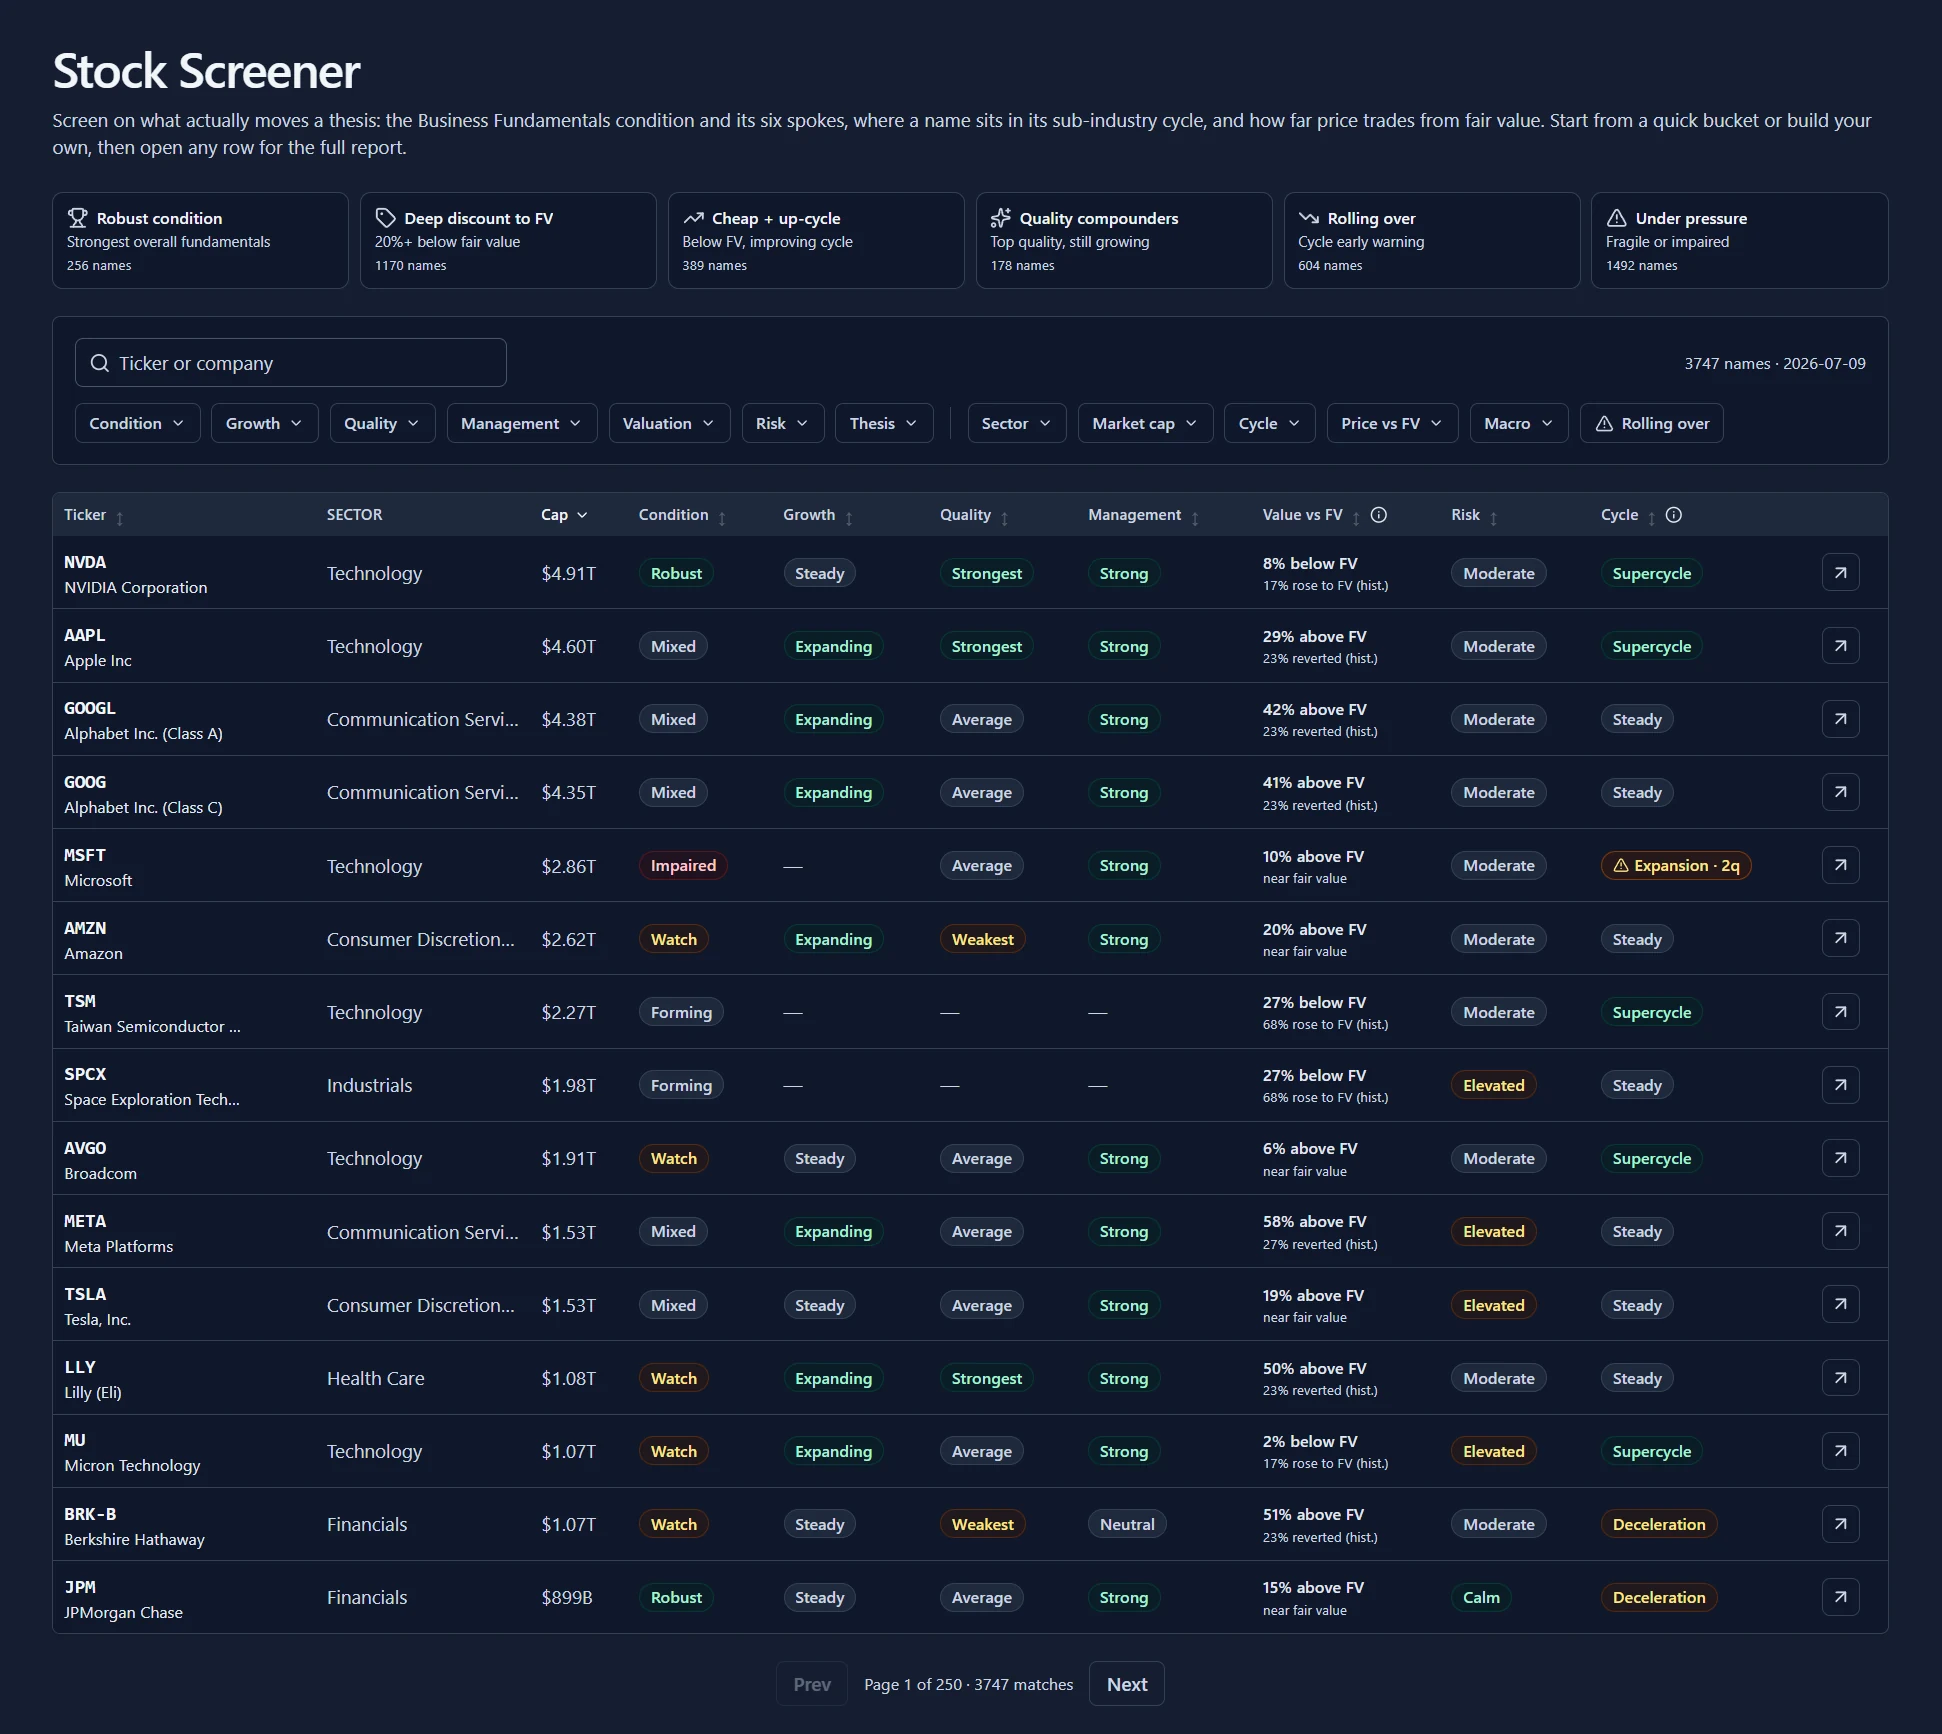
Task: Sort by Ticker column sort icon
Action: coord(120,517)
